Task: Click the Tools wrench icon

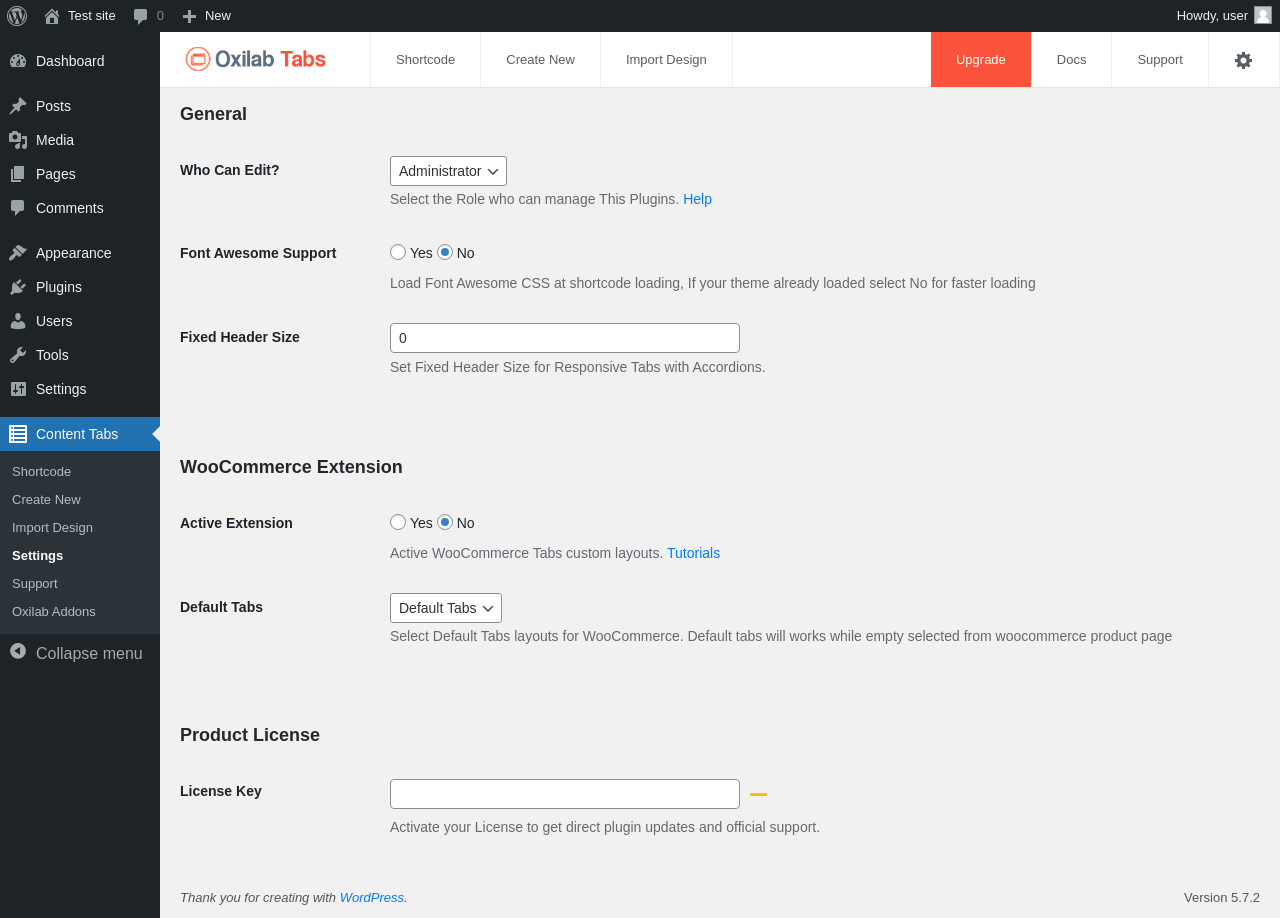Action: click(x=18, y=355)
